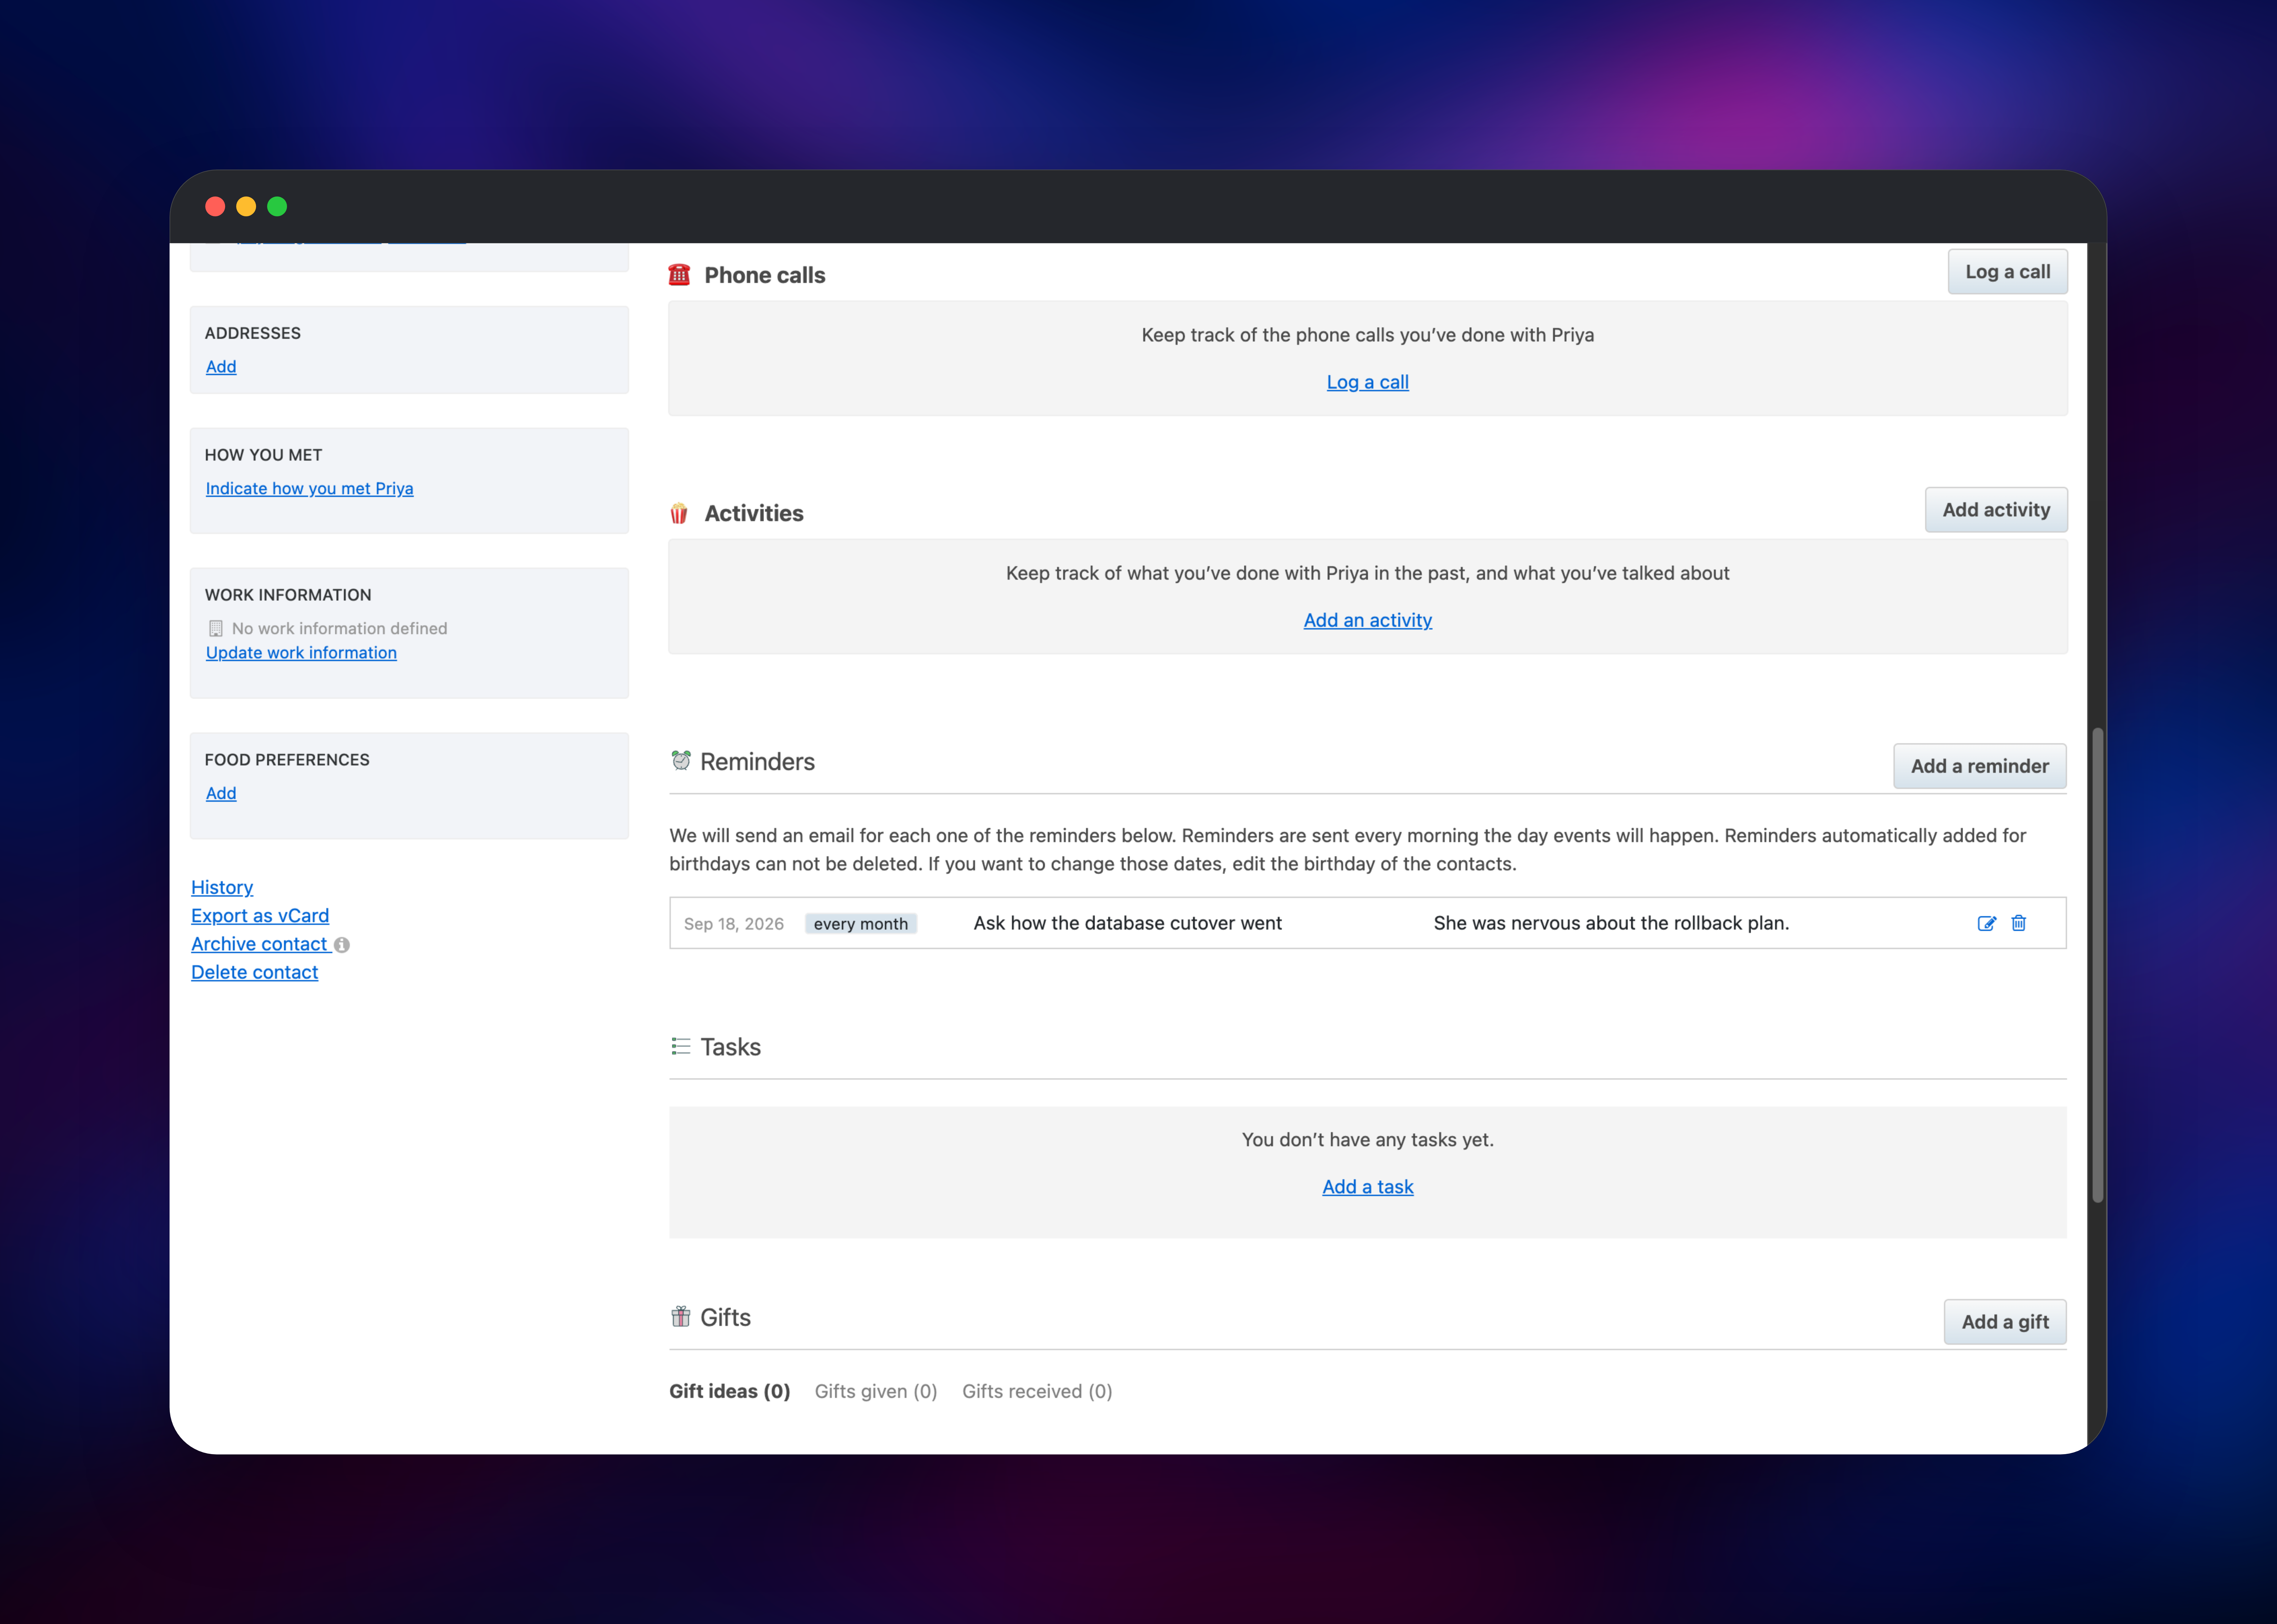
Task: Add an address under Addresses
Action: tap(221, 367)
